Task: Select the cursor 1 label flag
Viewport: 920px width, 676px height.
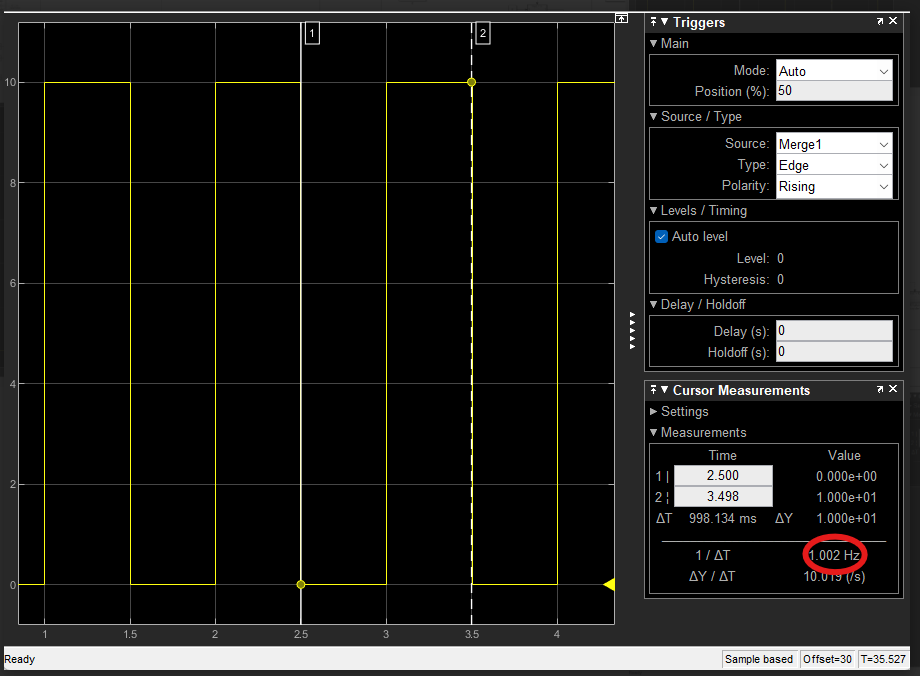Action: click(312, 33)
